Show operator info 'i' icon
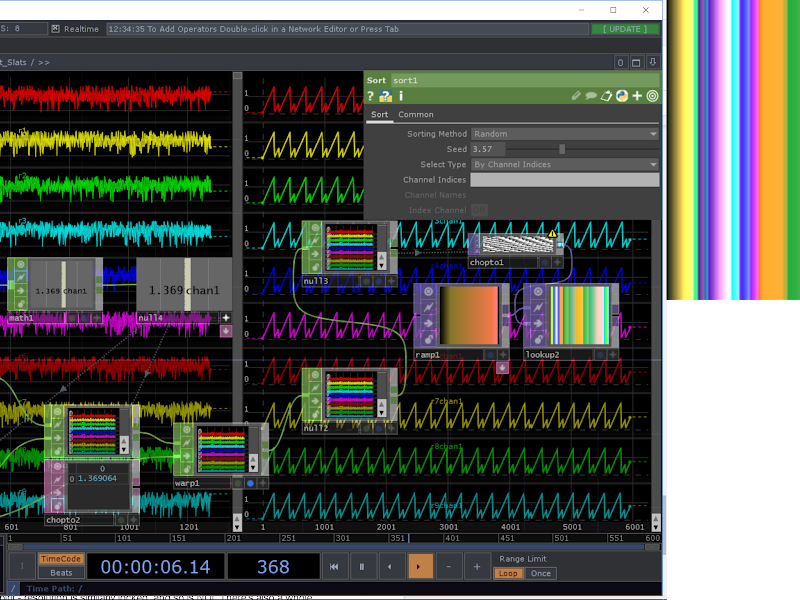 401,96
